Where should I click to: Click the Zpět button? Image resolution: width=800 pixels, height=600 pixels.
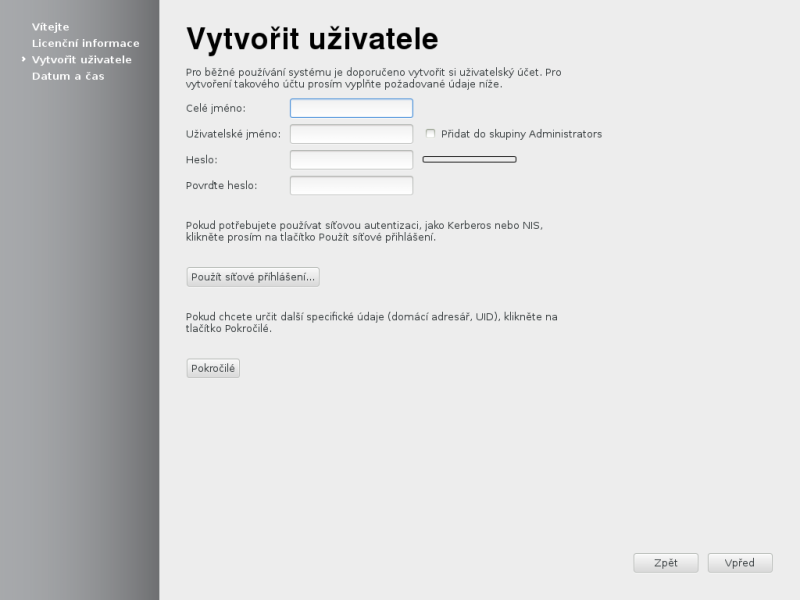(x=665, y=562)
